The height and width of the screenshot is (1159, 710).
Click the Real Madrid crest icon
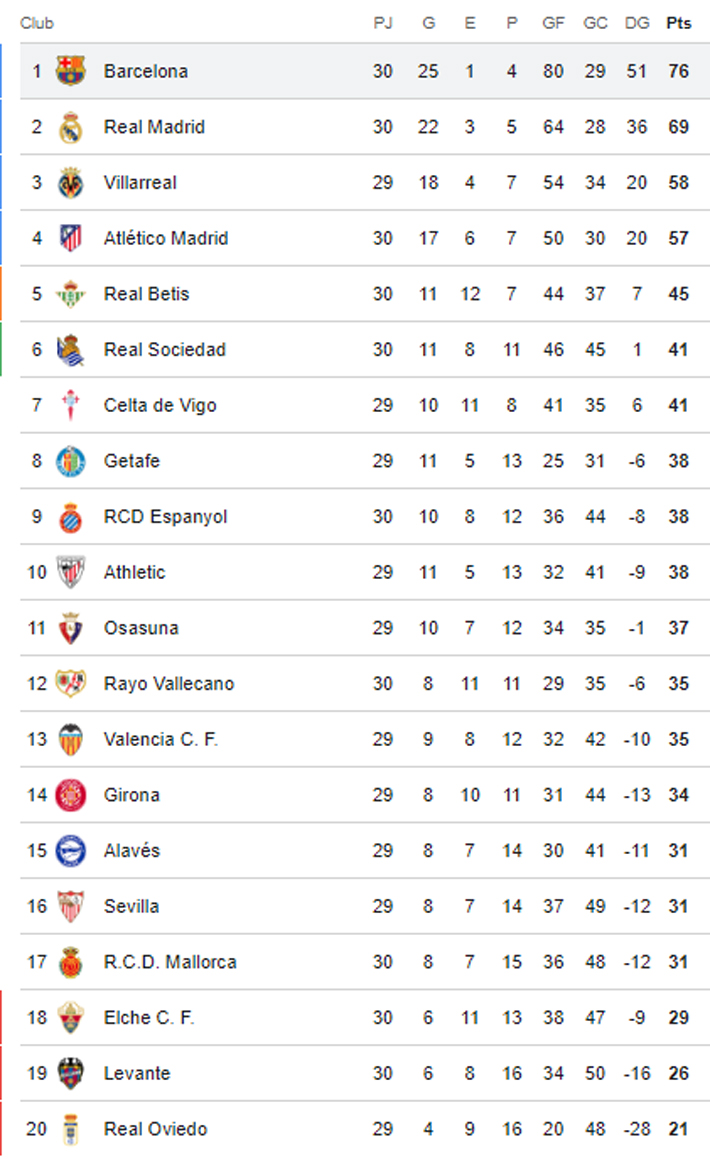[70, 127]
